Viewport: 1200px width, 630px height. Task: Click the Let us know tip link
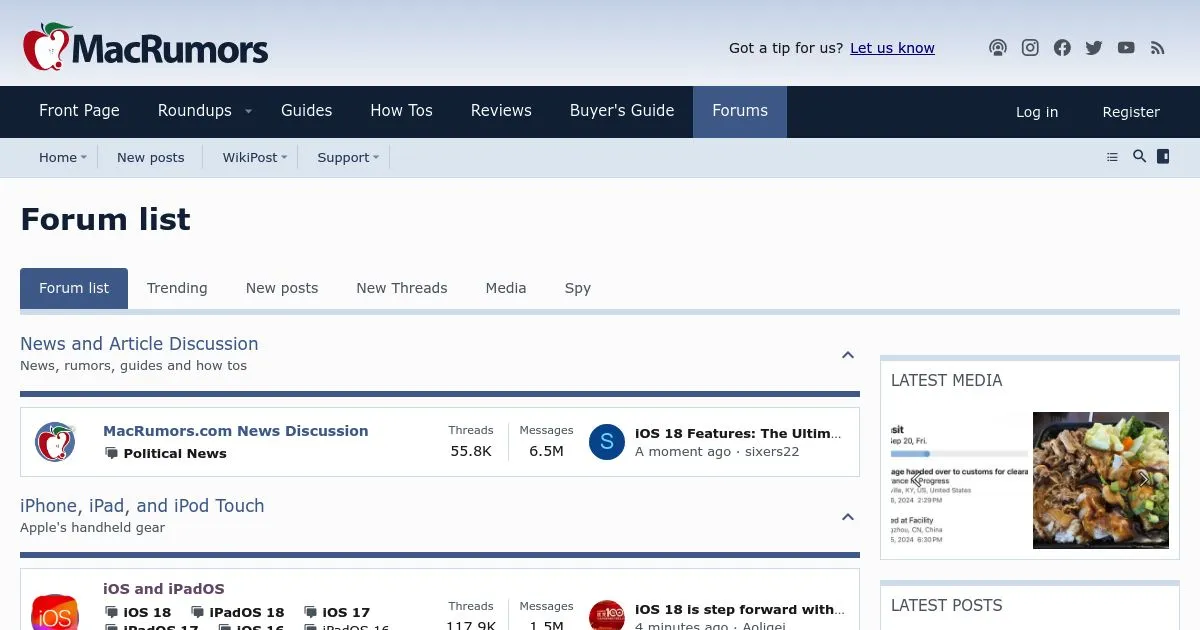coord(892,48)
